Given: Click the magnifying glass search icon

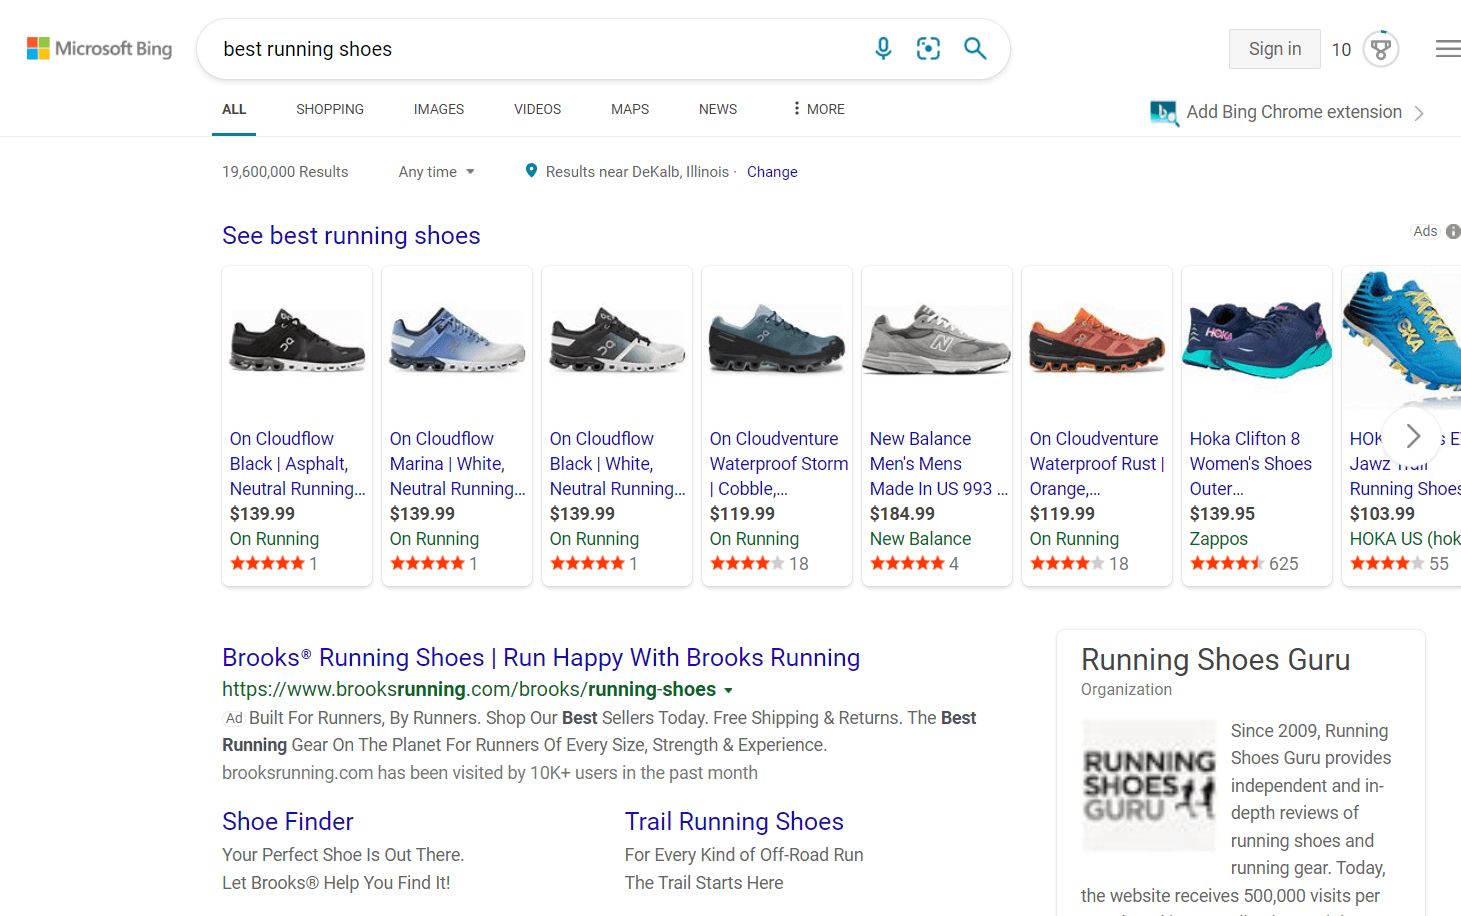Looking at the screenshot, I should (975, 48).
